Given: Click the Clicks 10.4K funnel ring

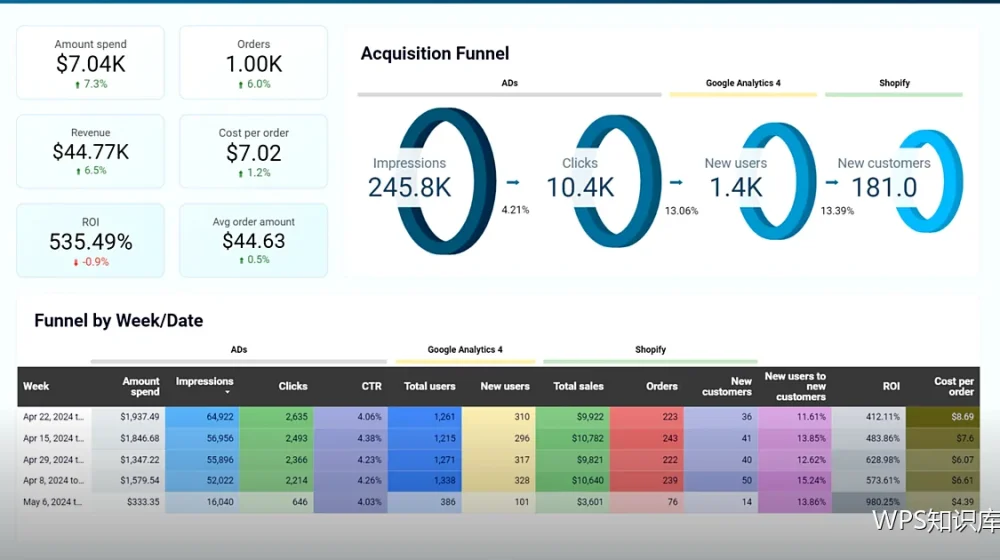Looking at the screenshot, I should (x=604, y=181).
